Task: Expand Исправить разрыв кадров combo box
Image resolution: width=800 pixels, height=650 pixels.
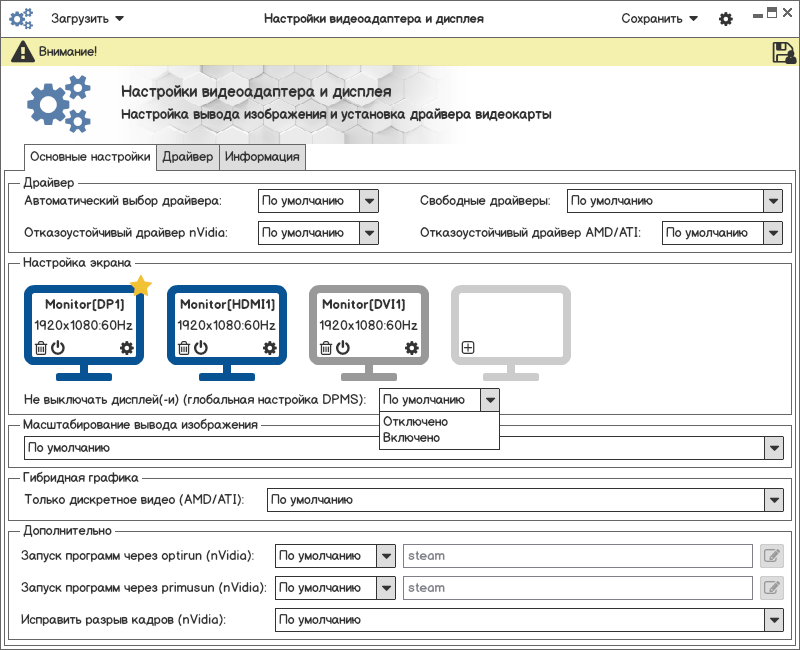Action: [x=529, y=620]
